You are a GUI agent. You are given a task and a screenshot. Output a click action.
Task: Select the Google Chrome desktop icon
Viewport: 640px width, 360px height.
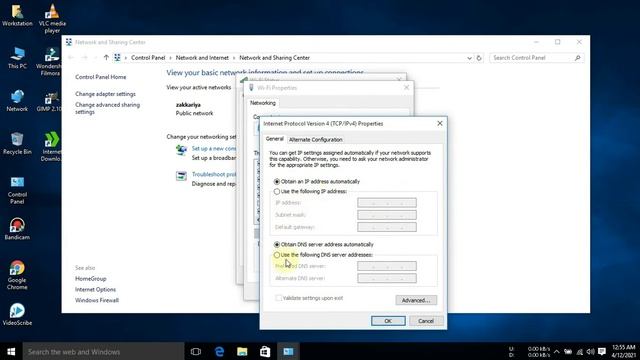coord(17,275)
